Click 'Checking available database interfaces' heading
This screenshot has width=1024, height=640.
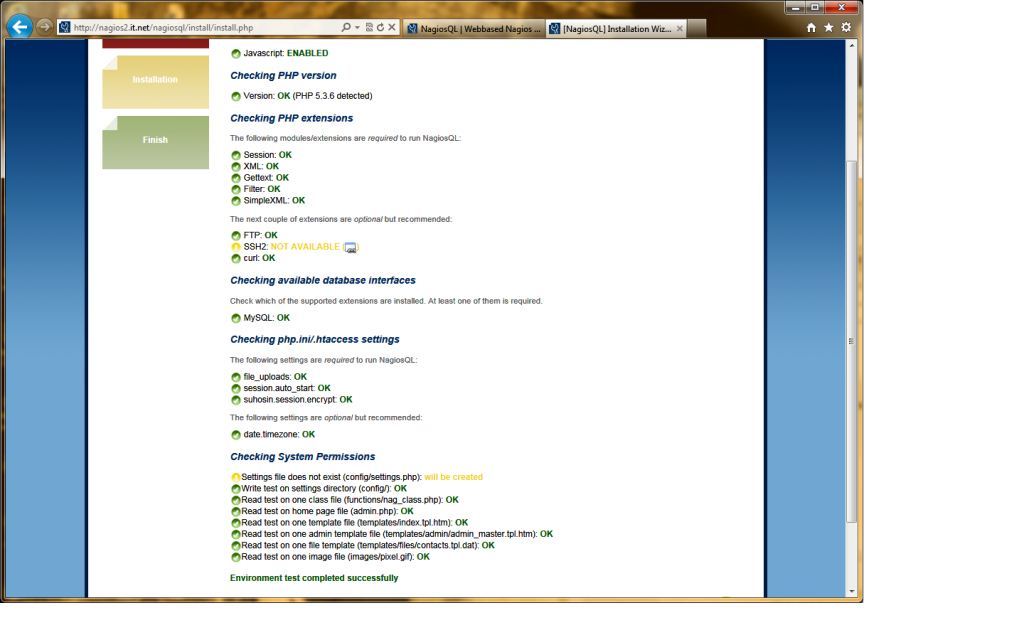coord(323,280)
